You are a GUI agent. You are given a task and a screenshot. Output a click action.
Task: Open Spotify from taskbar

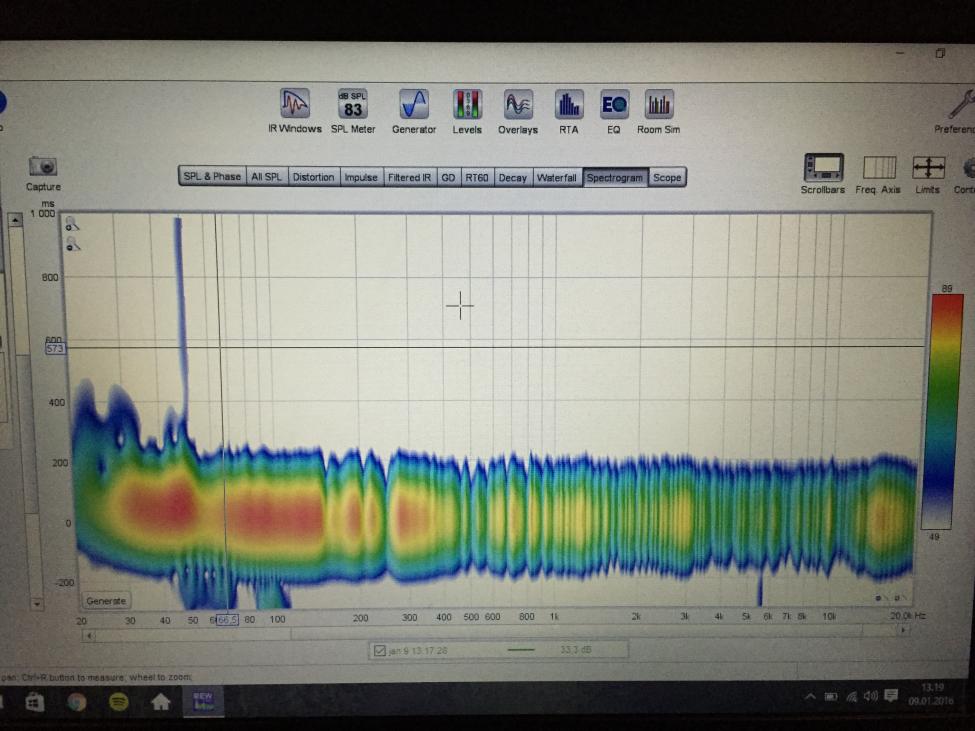(118, 702)
